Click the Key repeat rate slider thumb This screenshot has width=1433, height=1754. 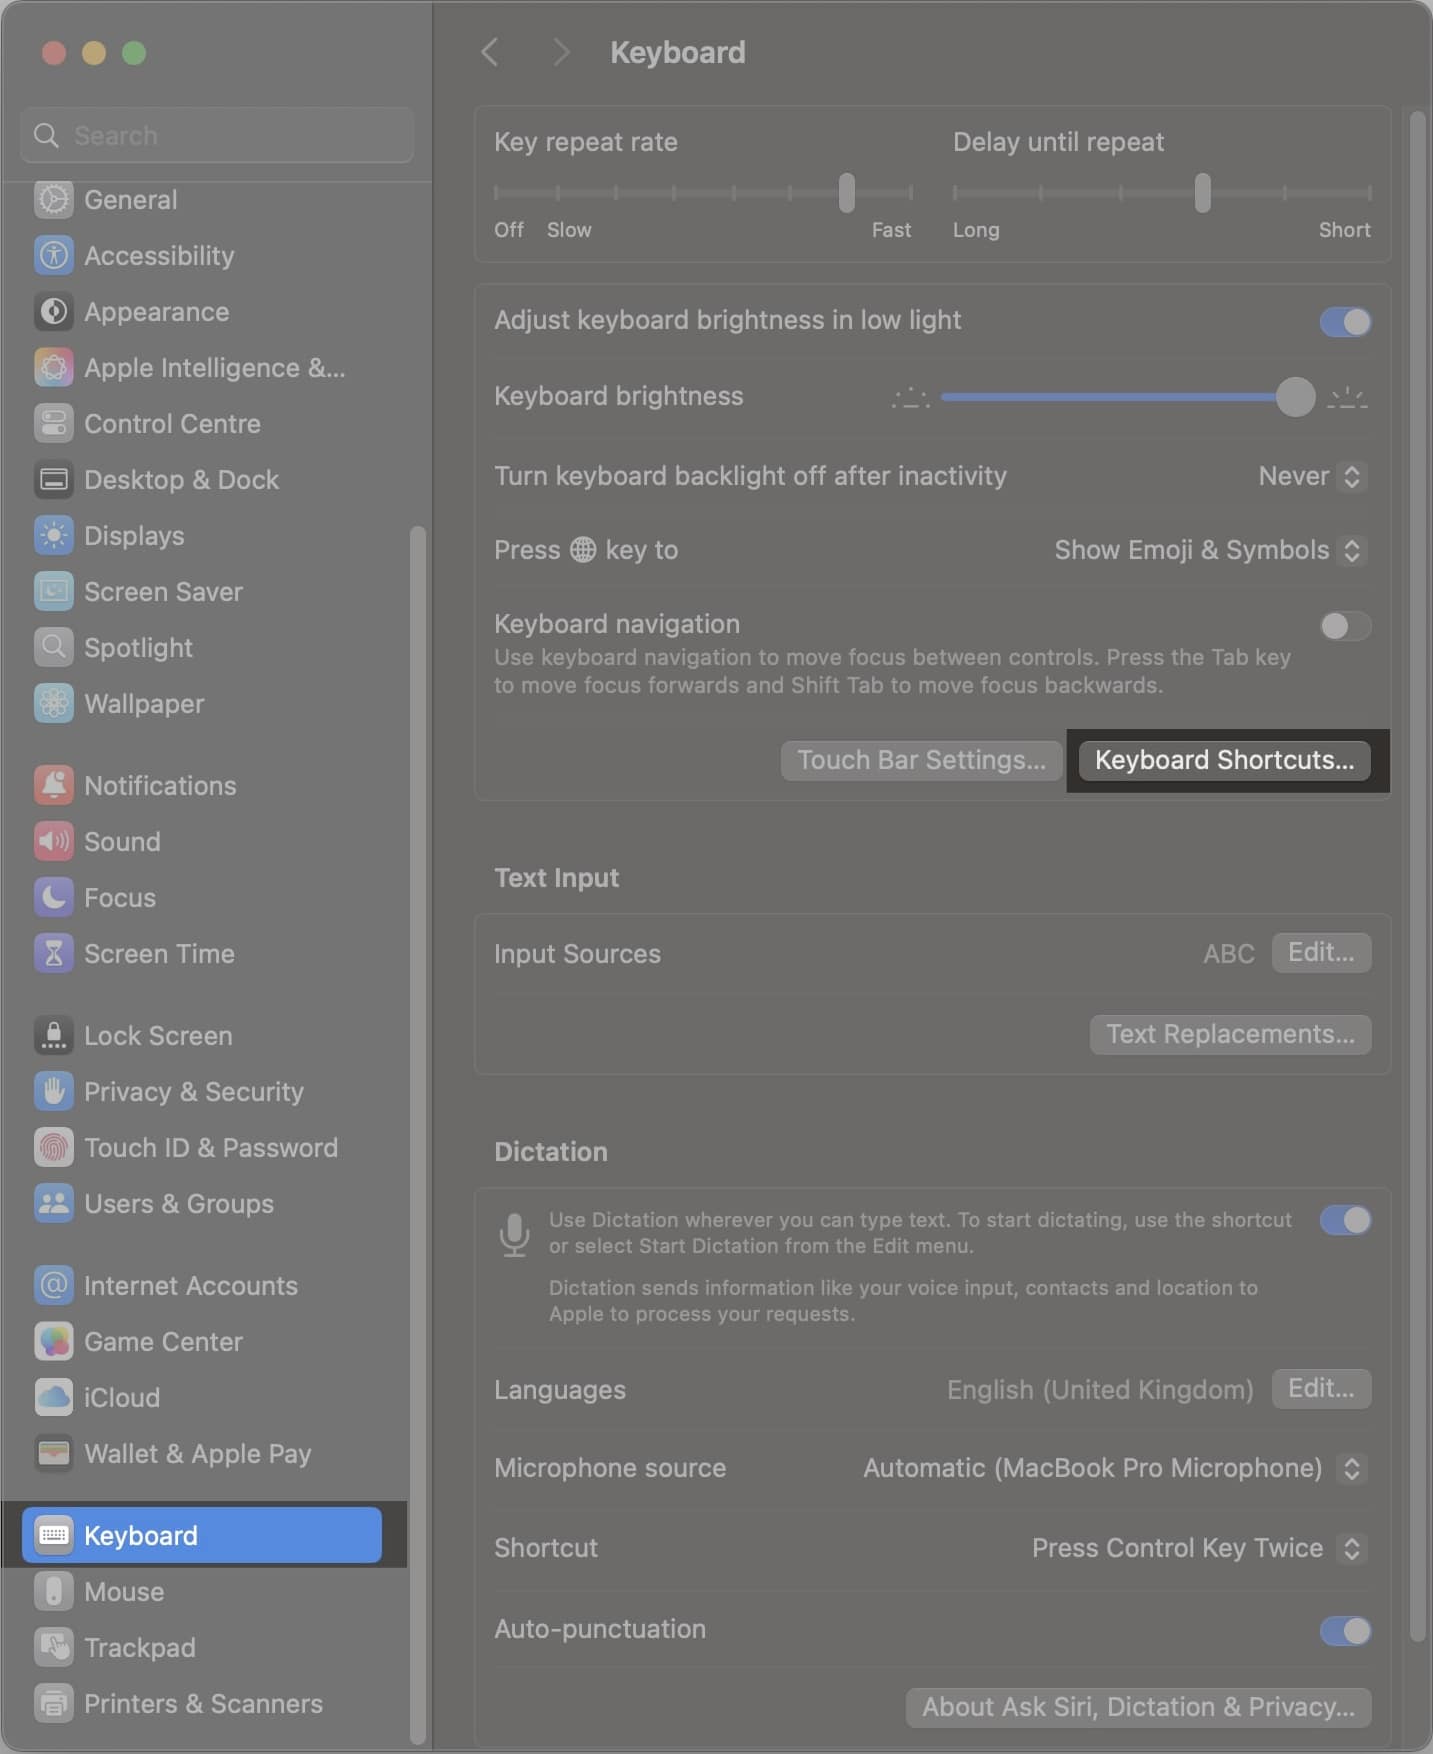(847, 193)
